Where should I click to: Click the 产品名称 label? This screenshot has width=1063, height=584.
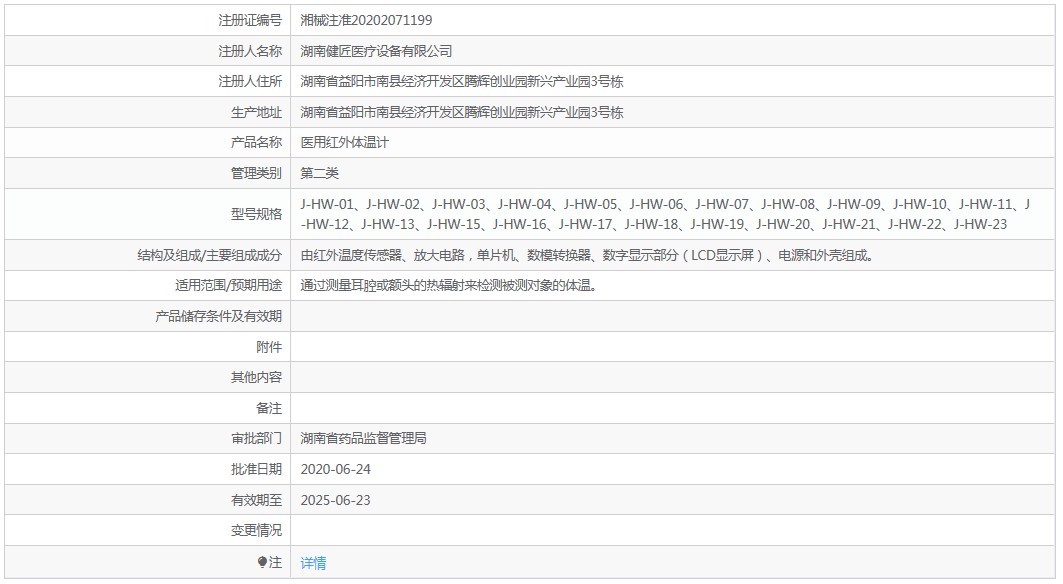click(256, 142)
